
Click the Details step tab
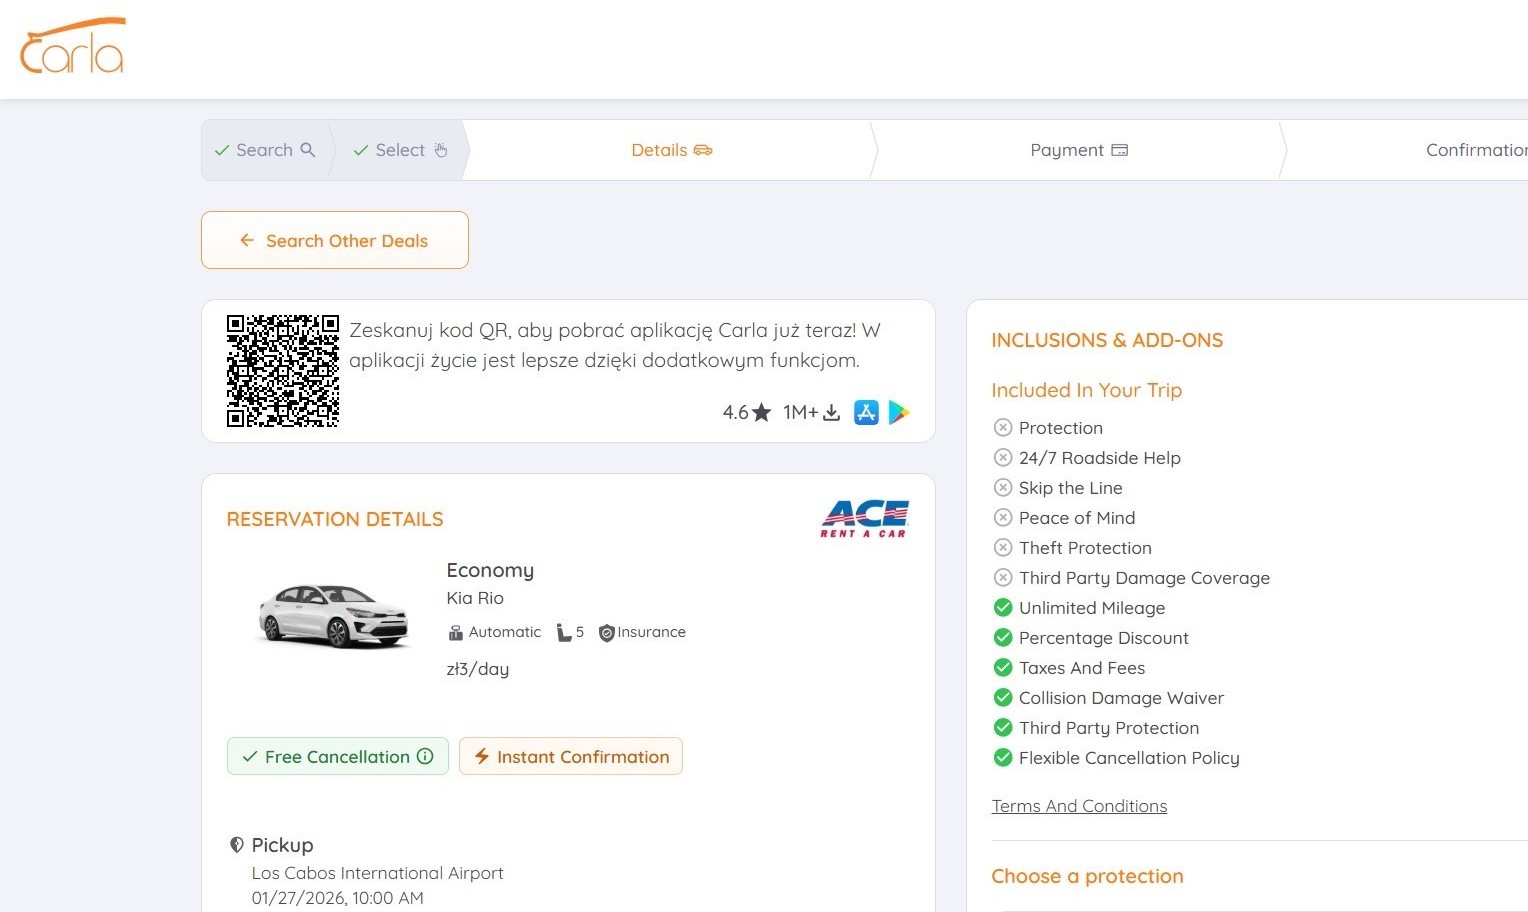[671, 150]
